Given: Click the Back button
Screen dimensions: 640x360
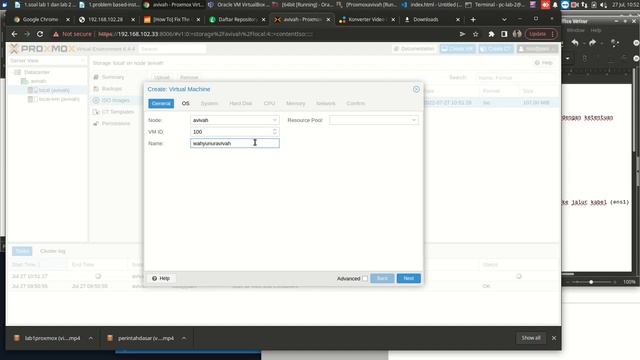Looking at the screenshot, I should coord(382,278).
